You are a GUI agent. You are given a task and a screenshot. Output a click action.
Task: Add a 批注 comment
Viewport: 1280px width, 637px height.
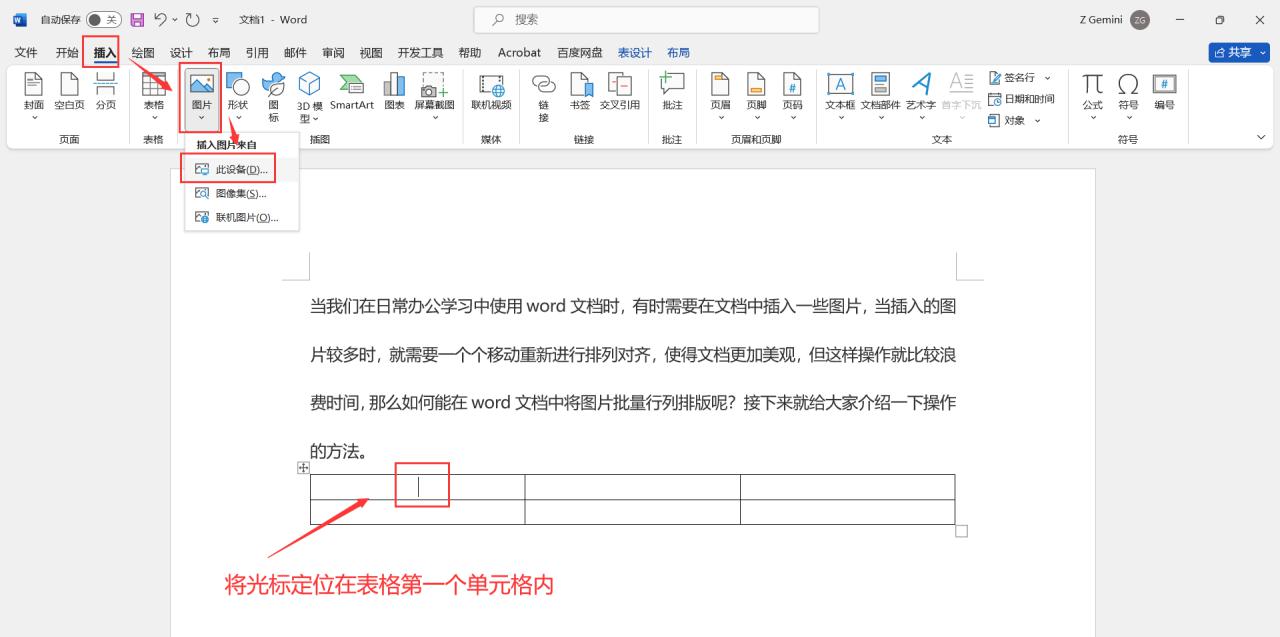(672, 92)
